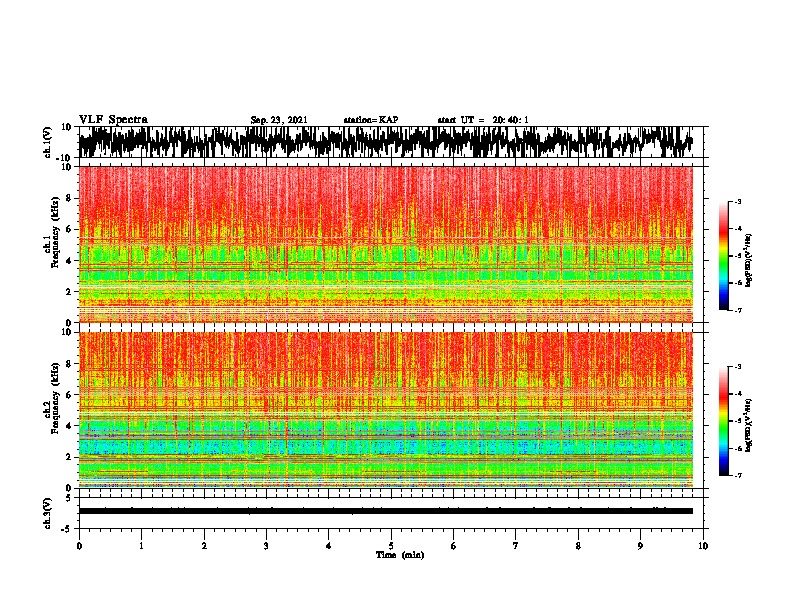Click inside the ch.1 spectrogram panel
Image resolution: width=792 pixels, height=612 pixels.
pos(385,244)
